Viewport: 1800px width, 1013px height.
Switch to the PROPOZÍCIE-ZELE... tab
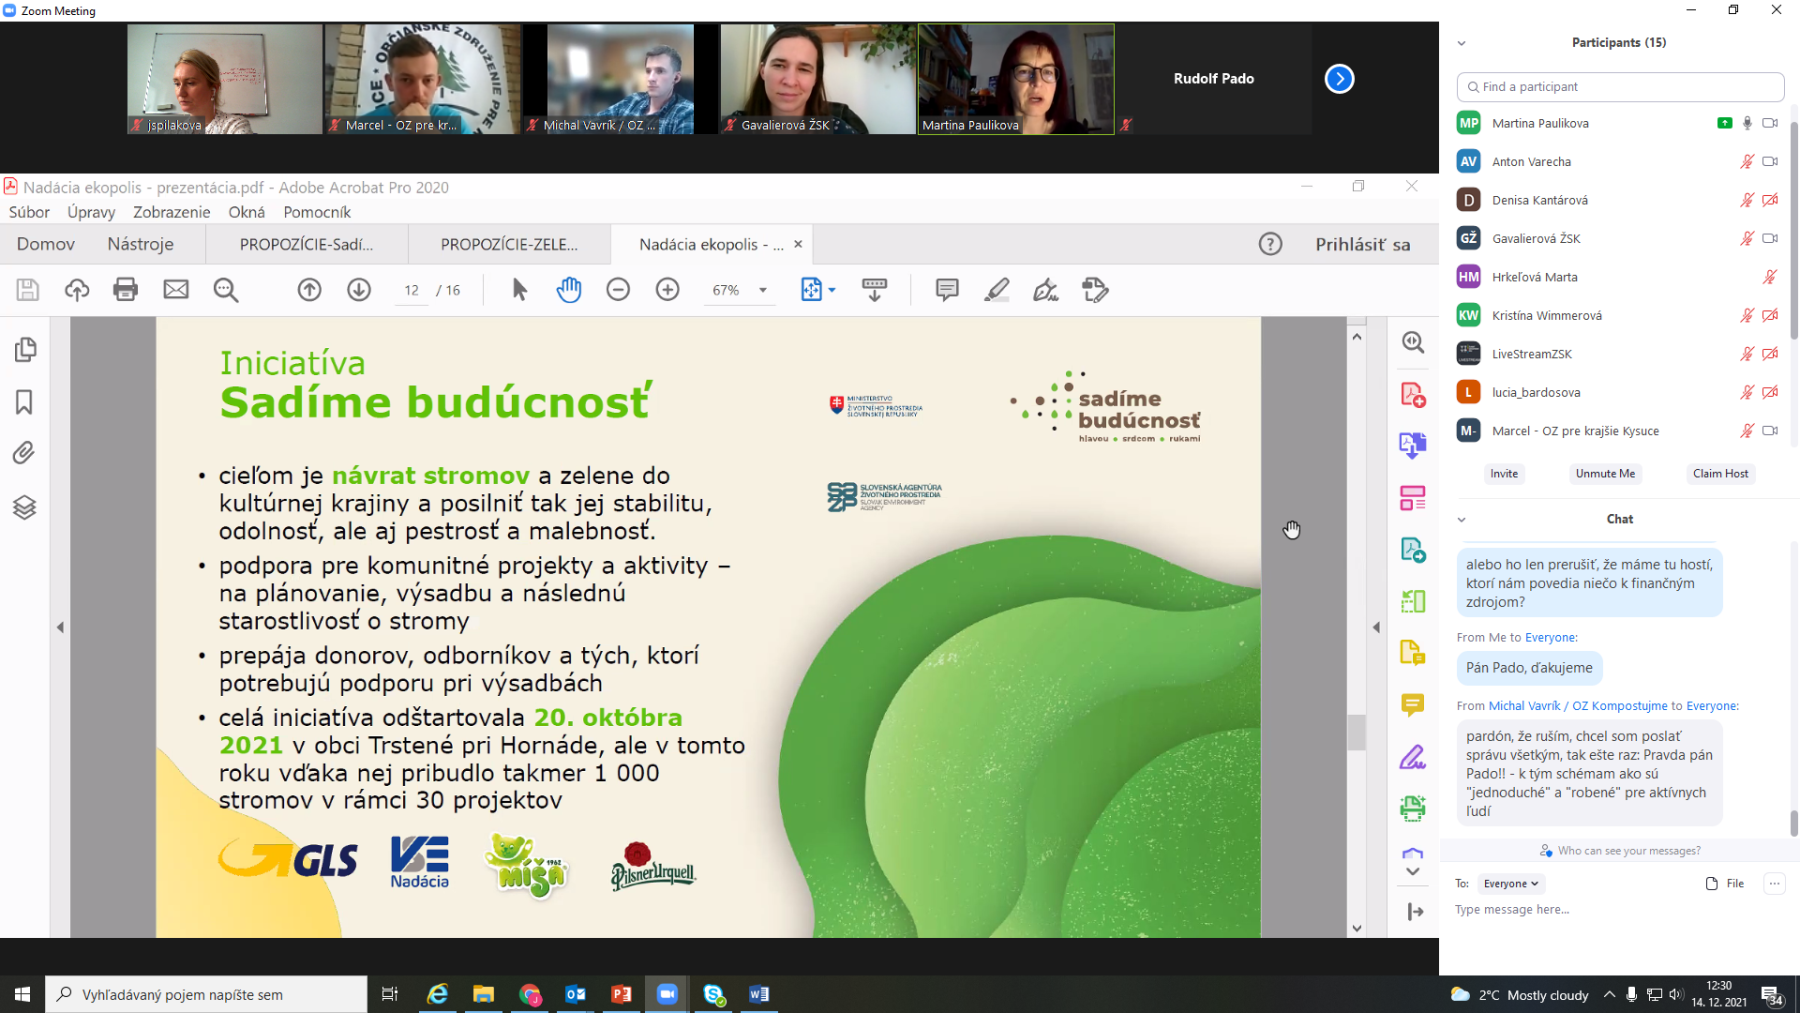[509, 244]
